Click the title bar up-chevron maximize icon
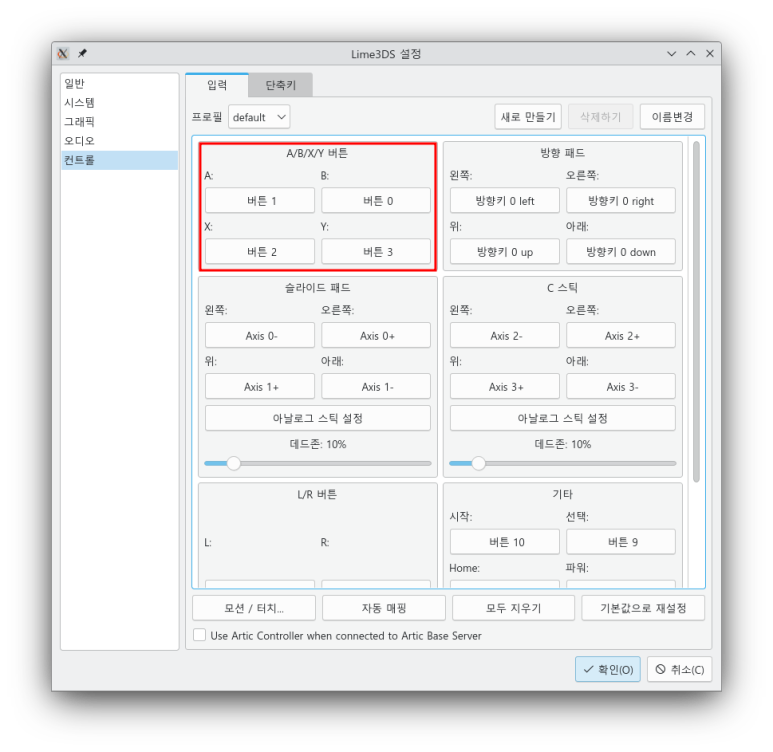Viewport: 773px width, 752px height. tap(691, 53)
